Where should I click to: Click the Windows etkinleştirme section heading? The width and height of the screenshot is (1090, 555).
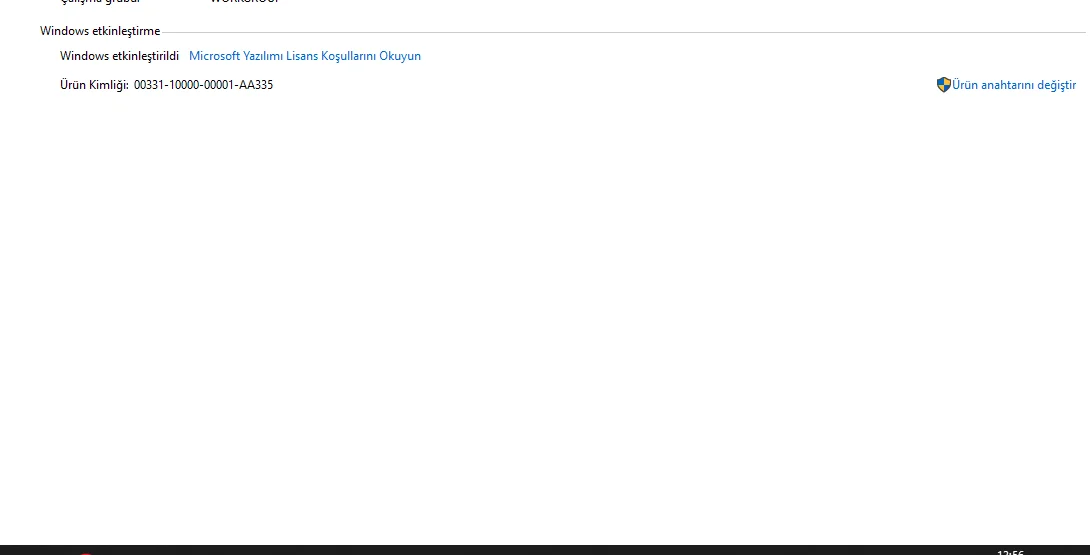tap(100, 31)
